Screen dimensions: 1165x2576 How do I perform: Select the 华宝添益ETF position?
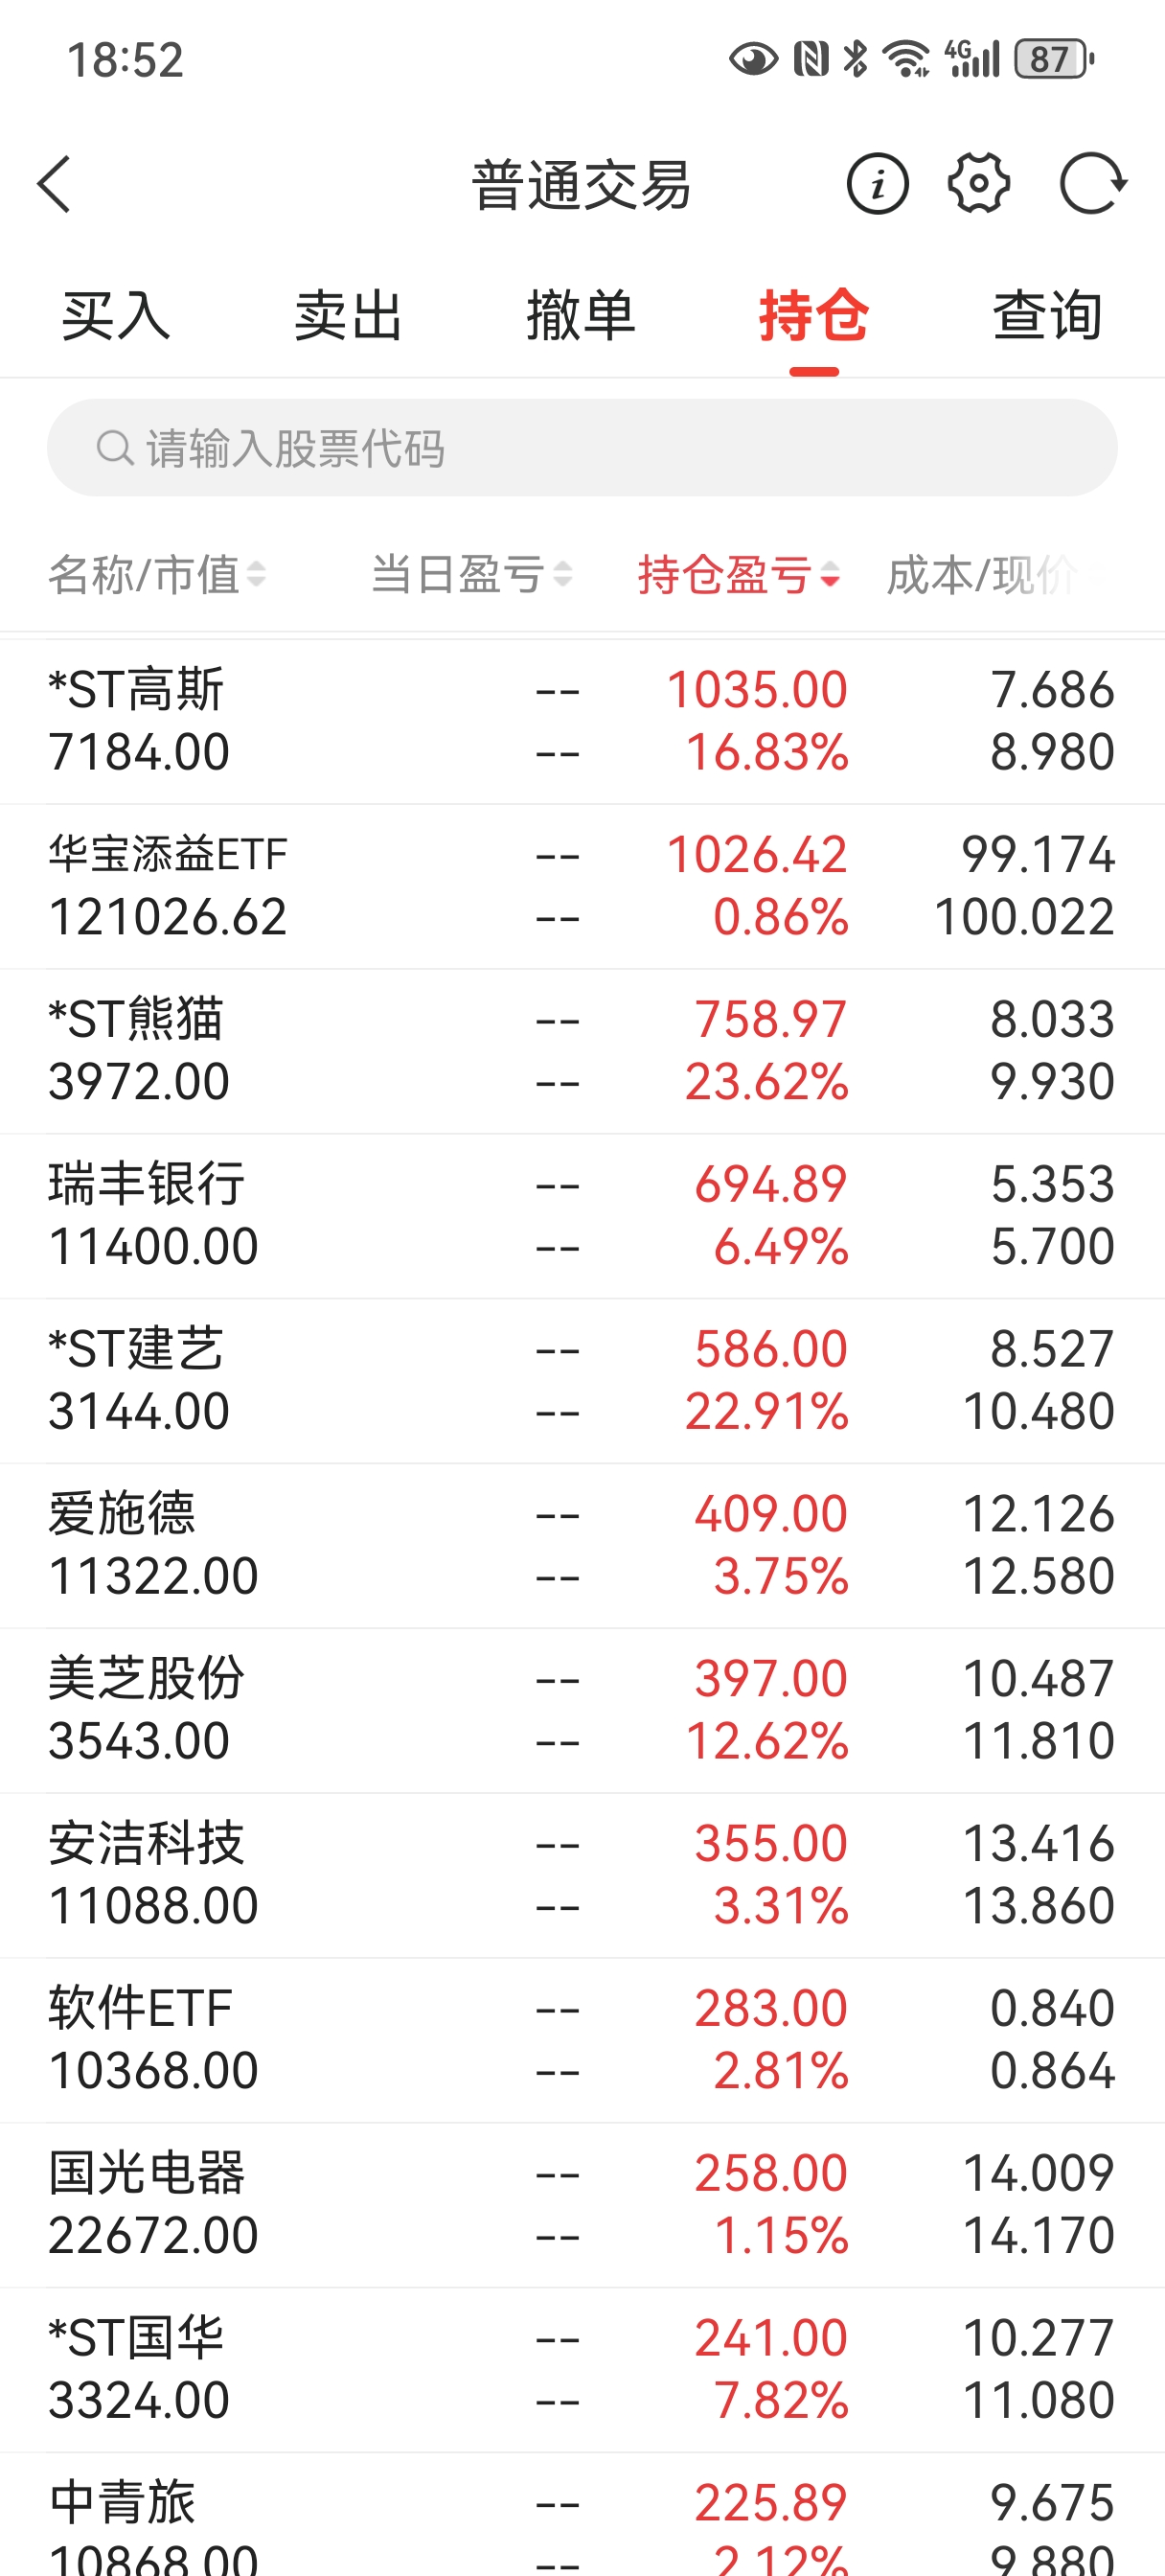(x=582, y=886)
